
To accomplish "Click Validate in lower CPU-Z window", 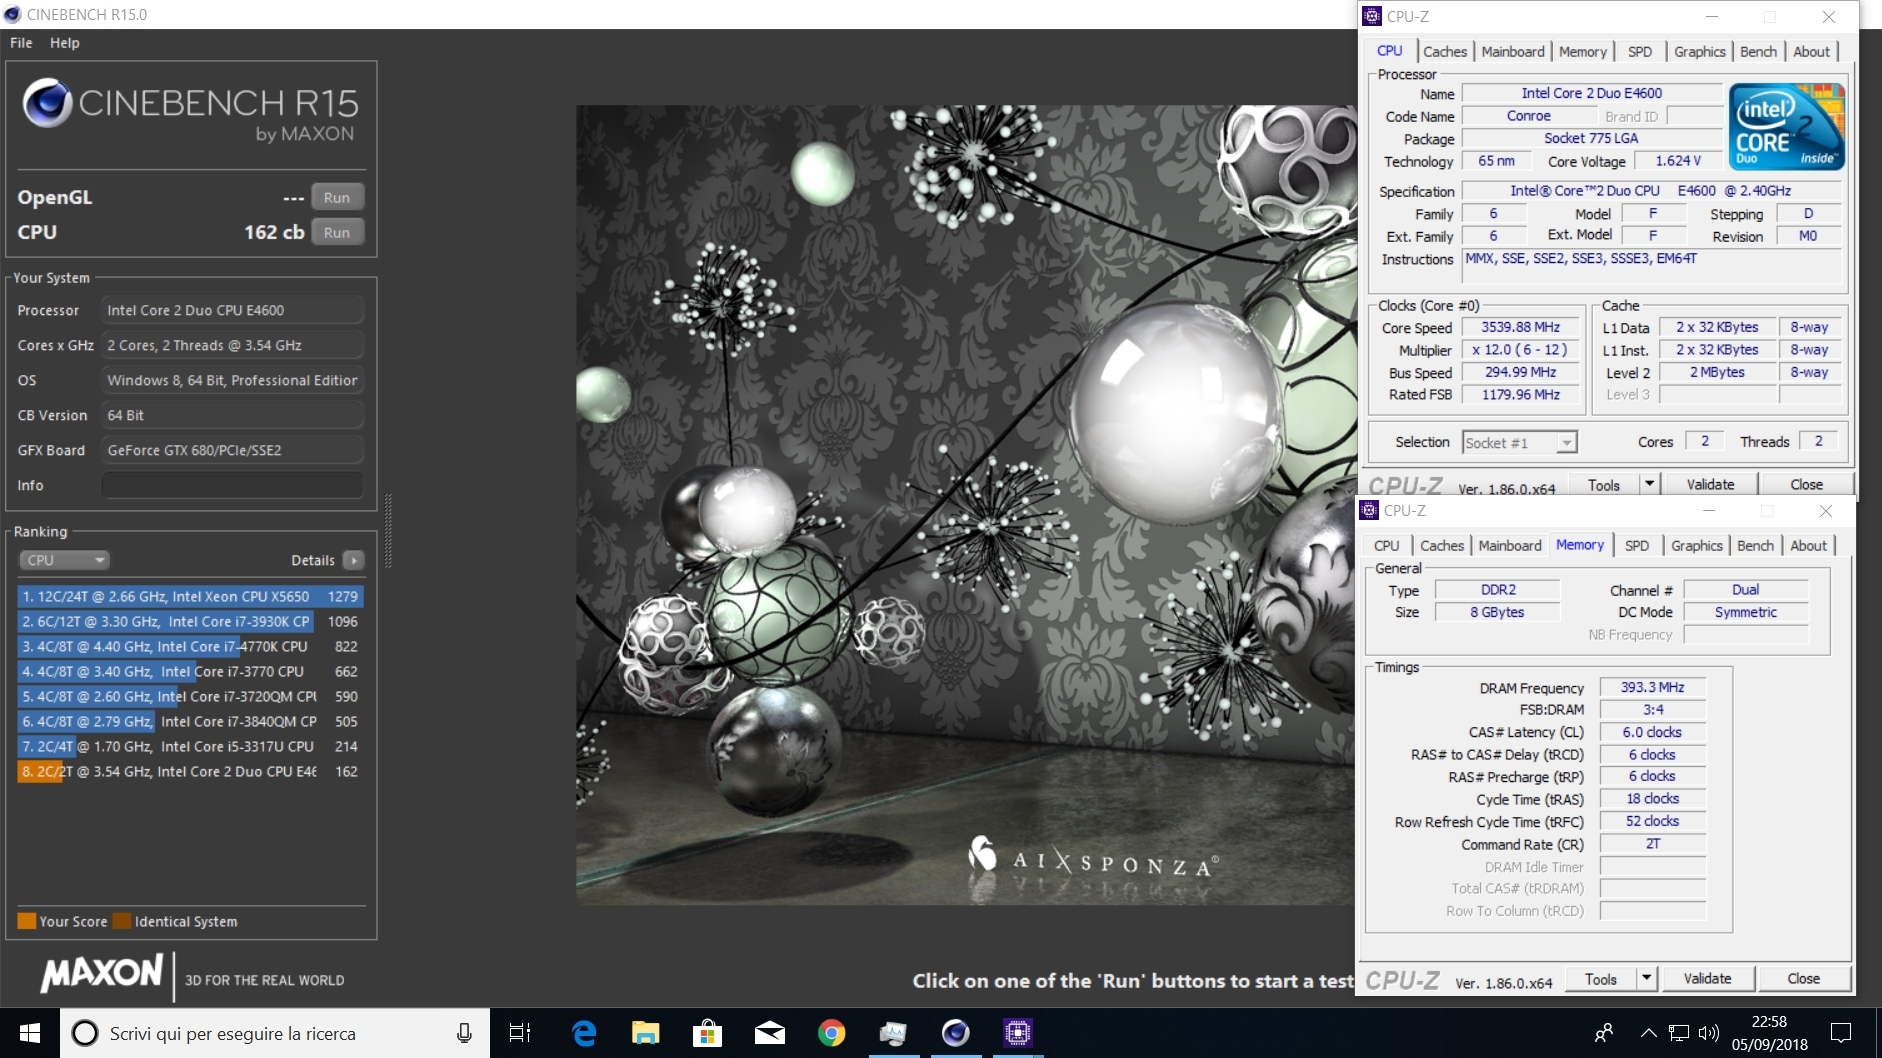I will tap(1708, 979).
